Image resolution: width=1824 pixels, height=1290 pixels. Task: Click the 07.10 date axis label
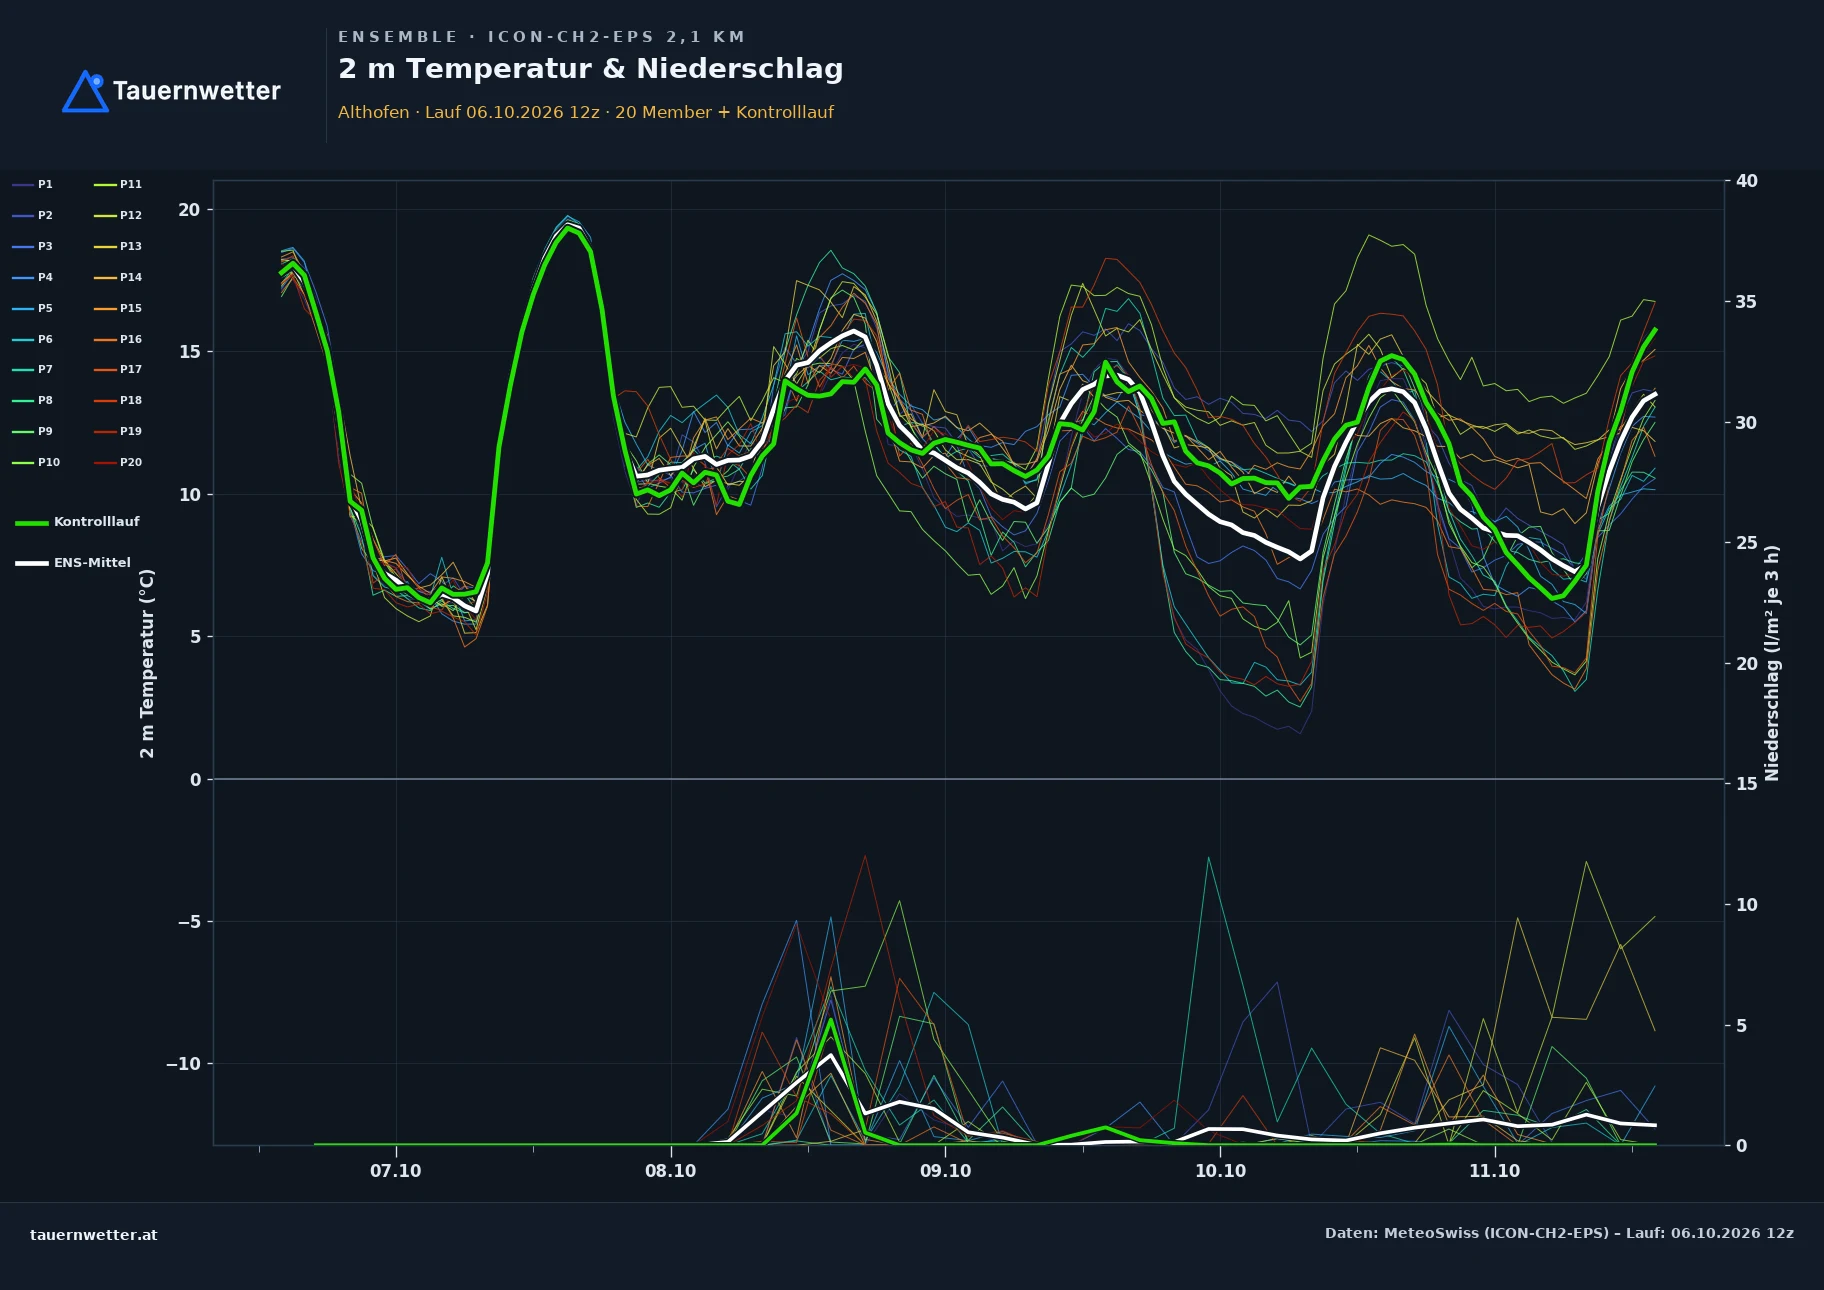tap(396, 1171)
